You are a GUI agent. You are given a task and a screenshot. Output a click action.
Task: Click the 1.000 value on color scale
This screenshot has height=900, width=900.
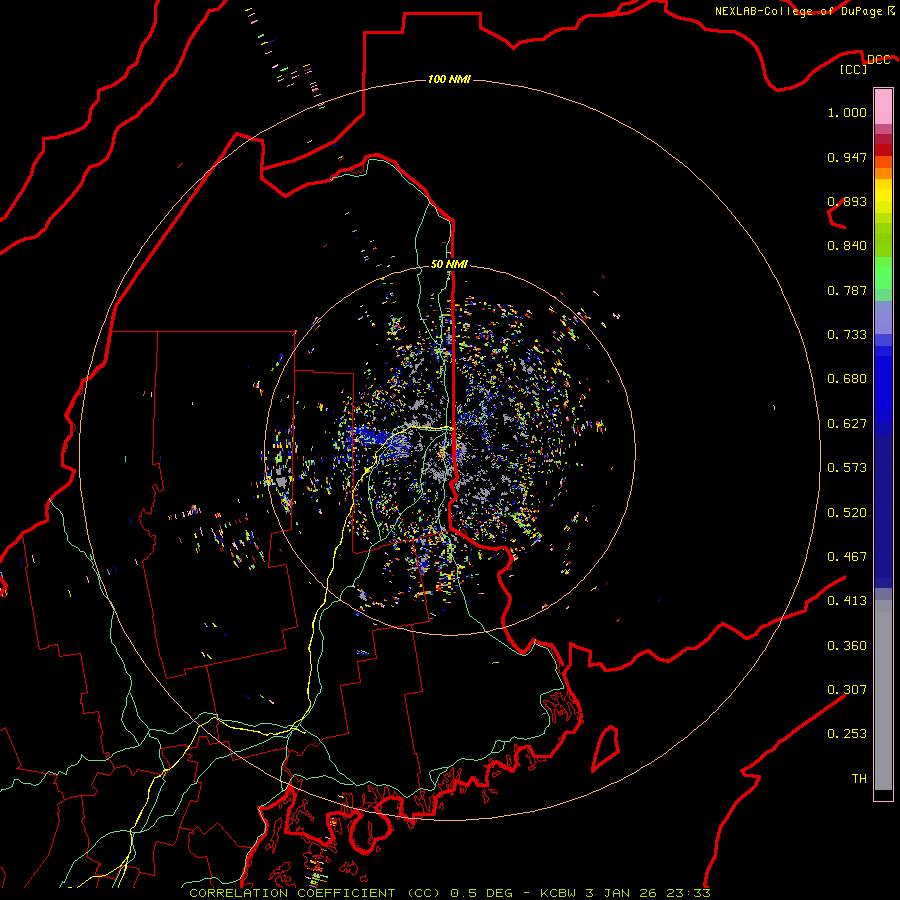(847, 112)
